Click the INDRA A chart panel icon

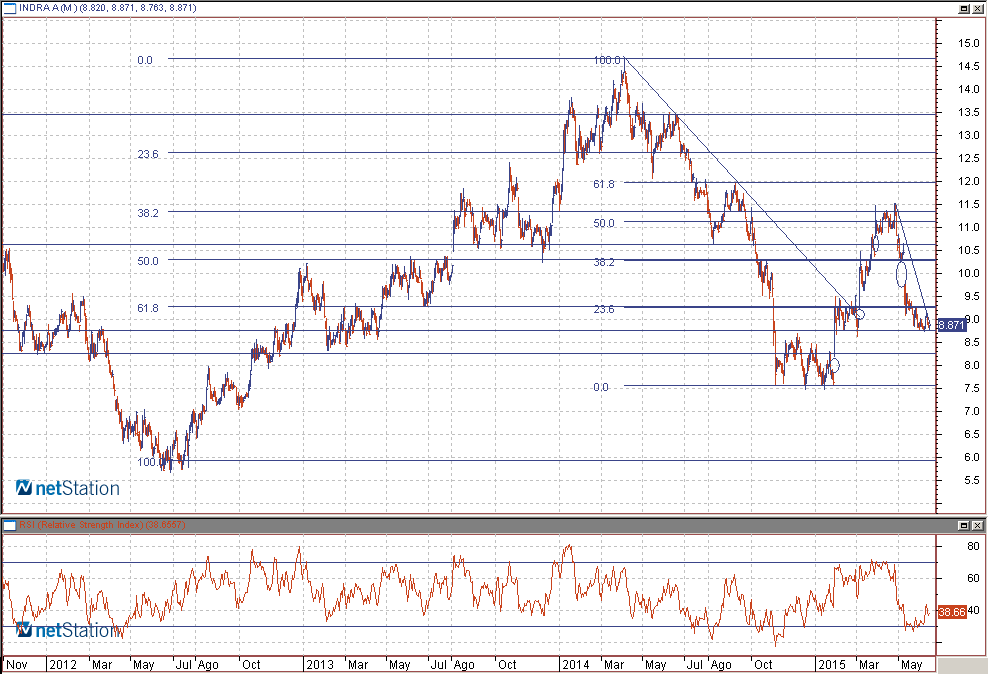pyautogui.click(x=10, y=8)
